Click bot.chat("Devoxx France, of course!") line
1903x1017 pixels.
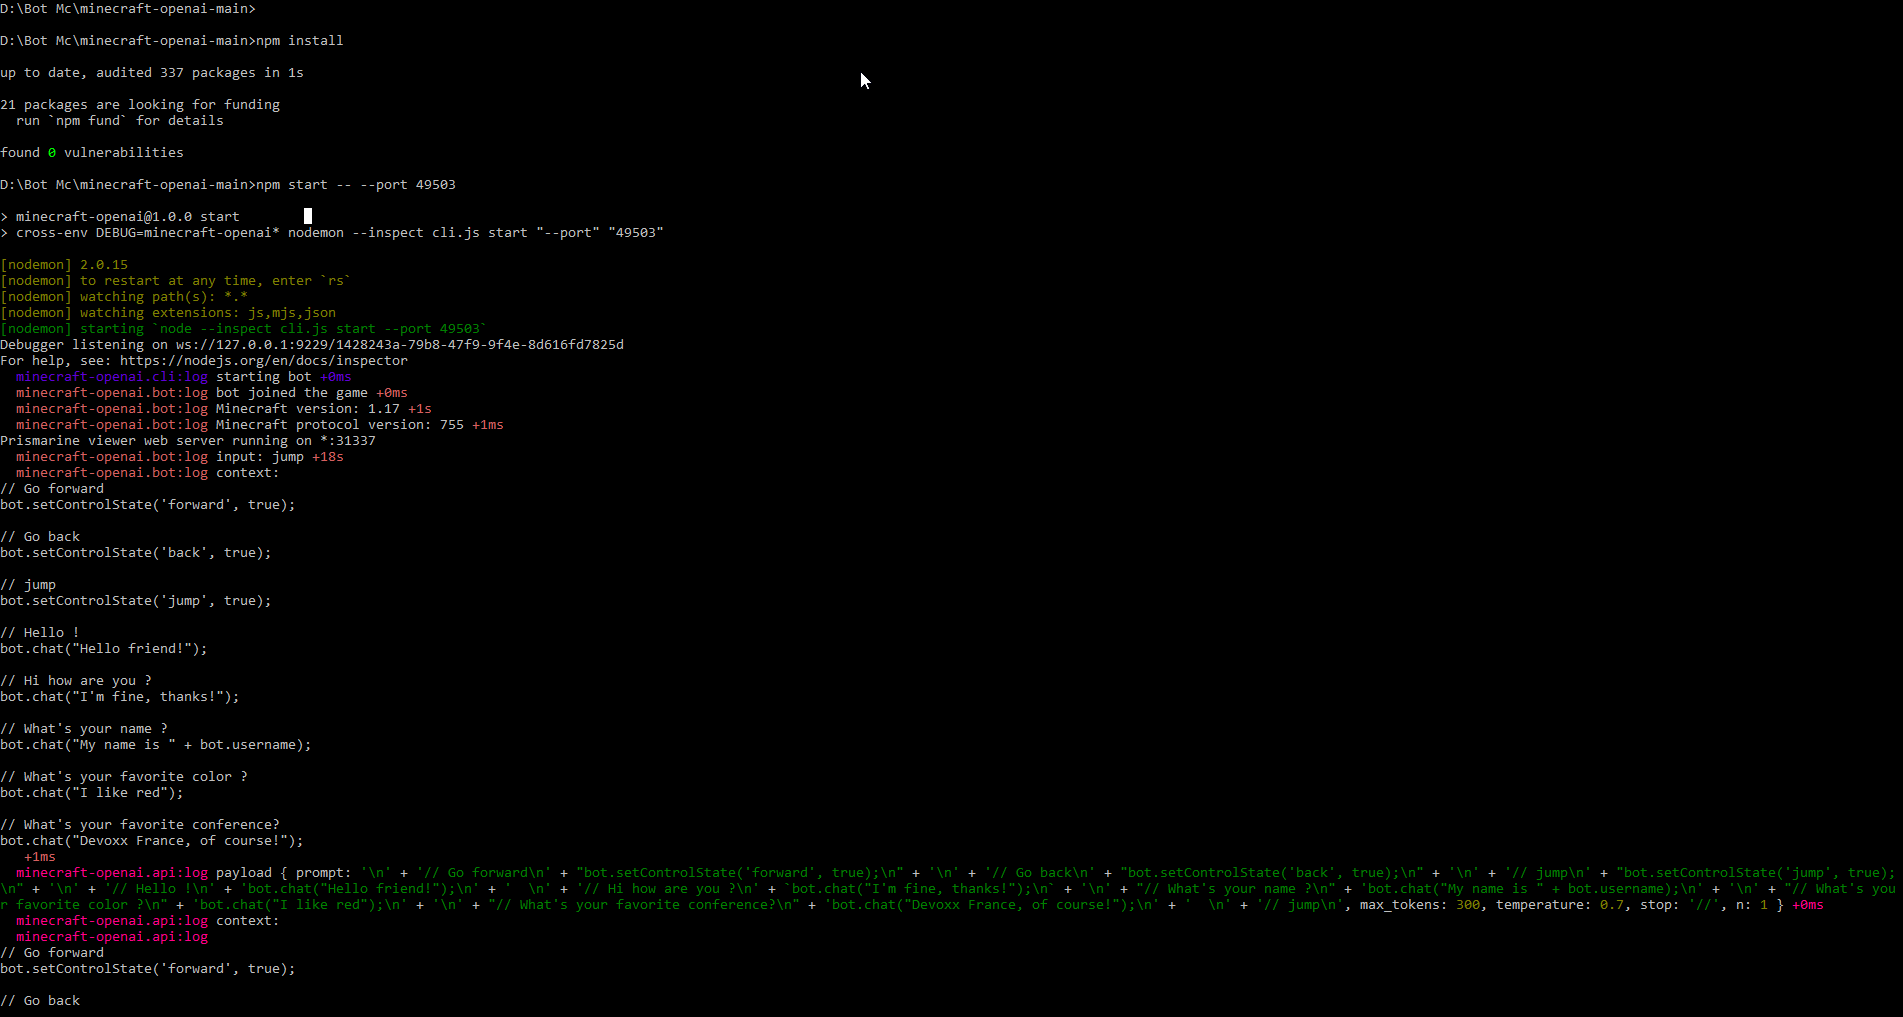pyautogui.click(x=152, y=840)
